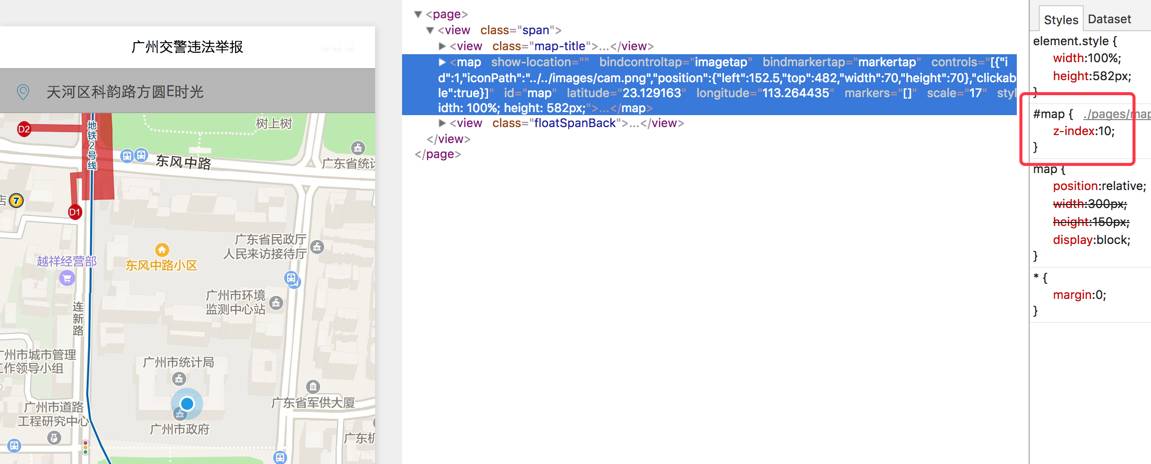Click the location pin icon in address bar
1151x464 pixels.
pyautogui.click(x=23, y=92)
